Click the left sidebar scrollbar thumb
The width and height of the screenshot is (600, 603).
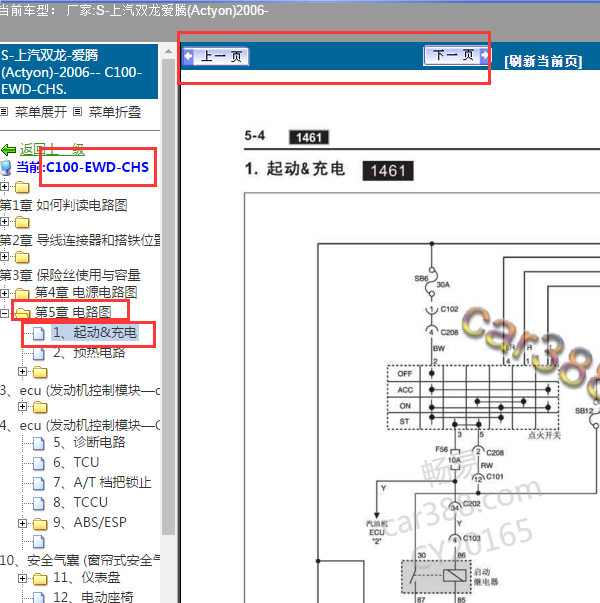click(x=168, y=296)
